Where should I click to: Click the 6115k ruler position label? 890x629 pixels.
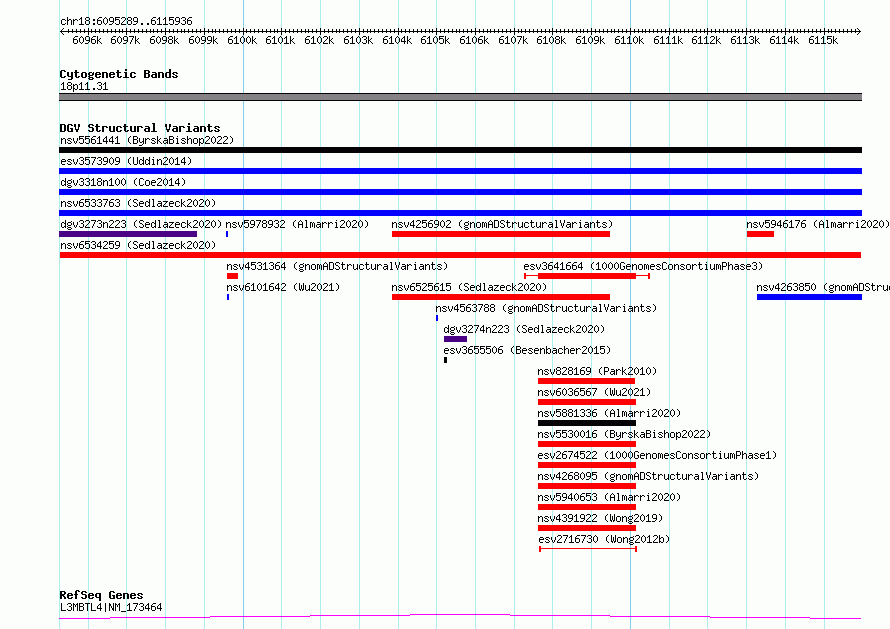tap(823, 40)
